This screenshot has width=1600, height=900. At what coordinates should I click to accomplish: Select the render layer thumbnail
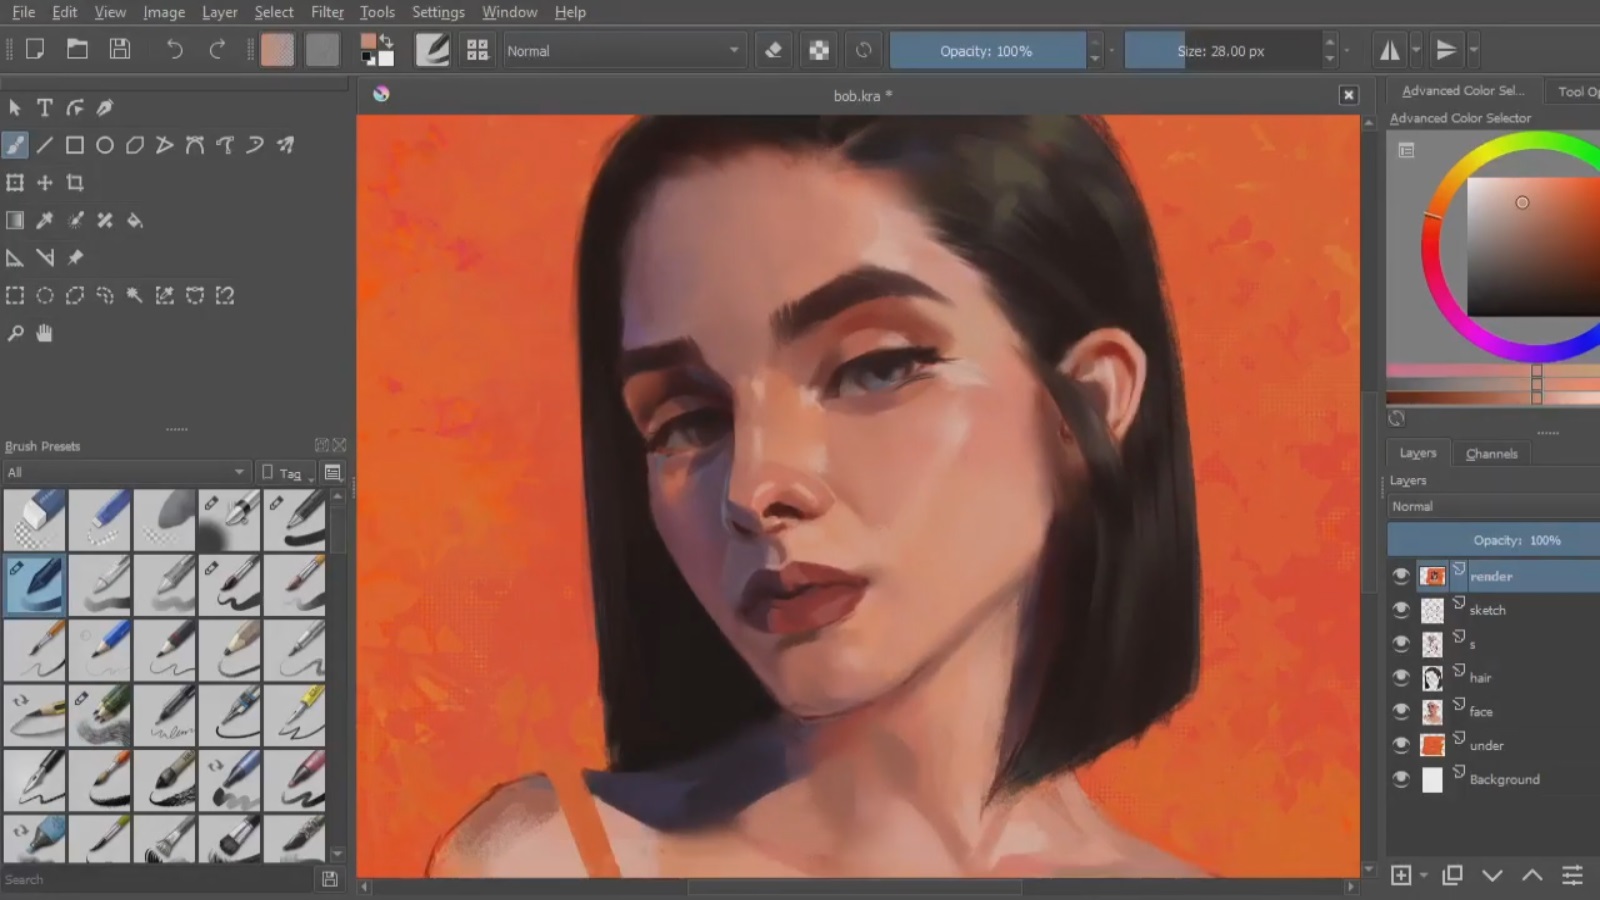point(1433,576)
